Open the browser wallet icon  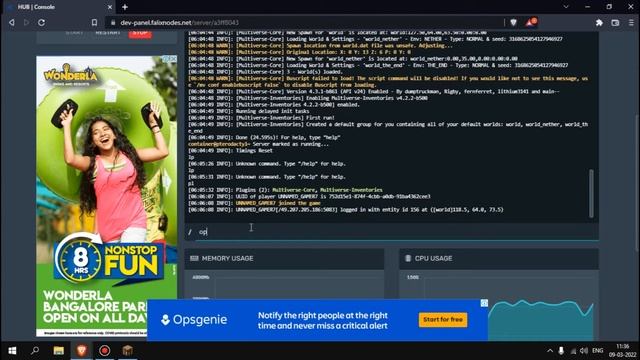pos(615,23)
